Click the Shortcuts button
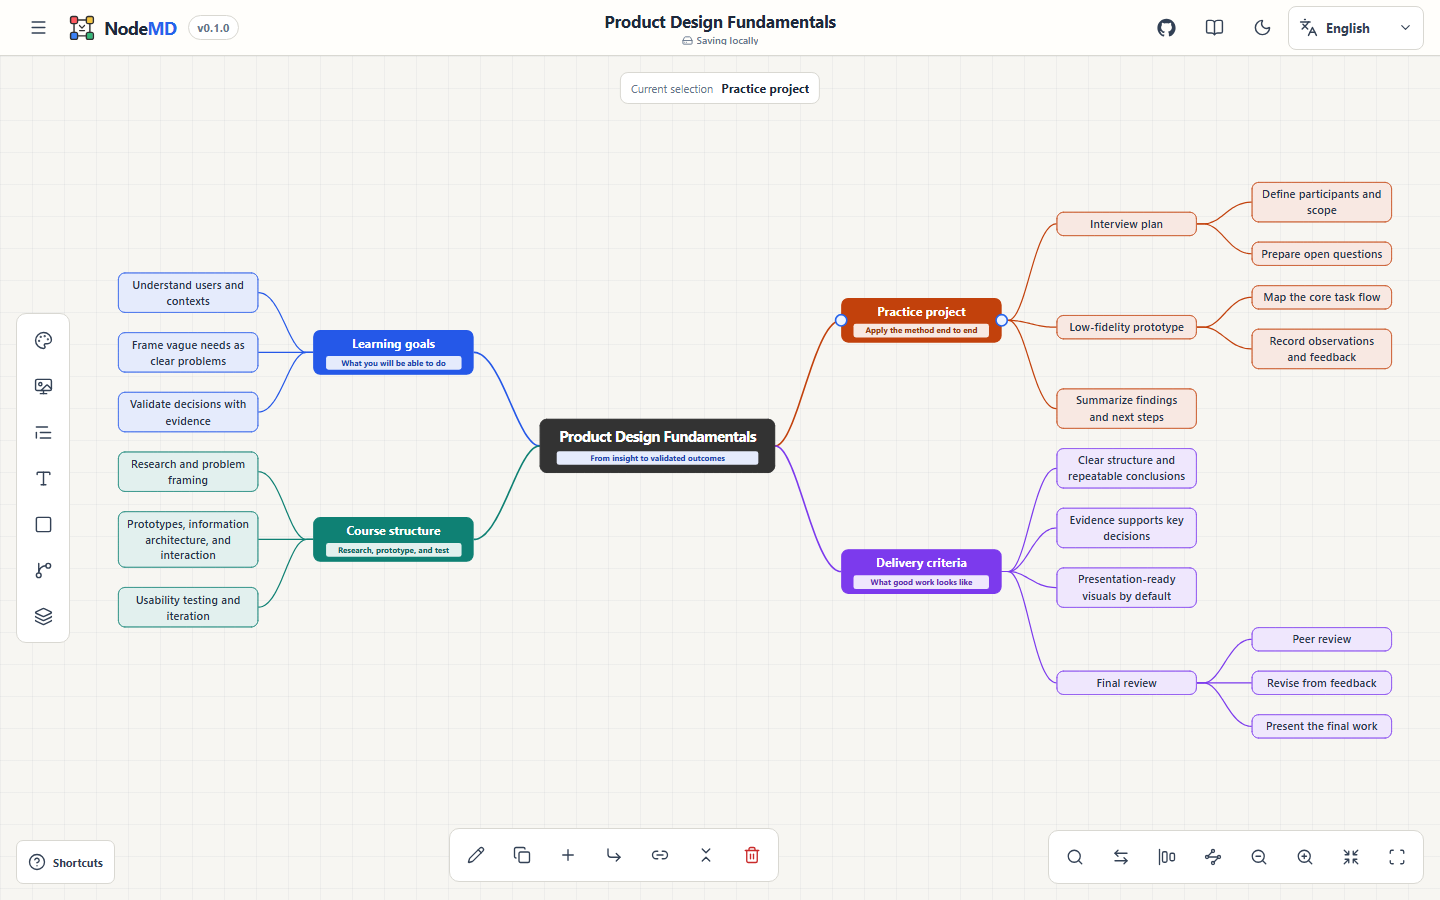 pyautogui.click(x=66, y=863)
